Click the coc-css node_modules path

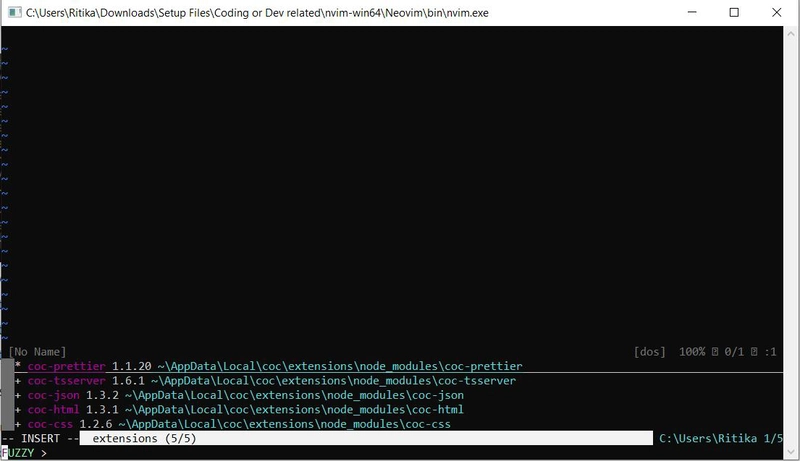click(285, 424)
